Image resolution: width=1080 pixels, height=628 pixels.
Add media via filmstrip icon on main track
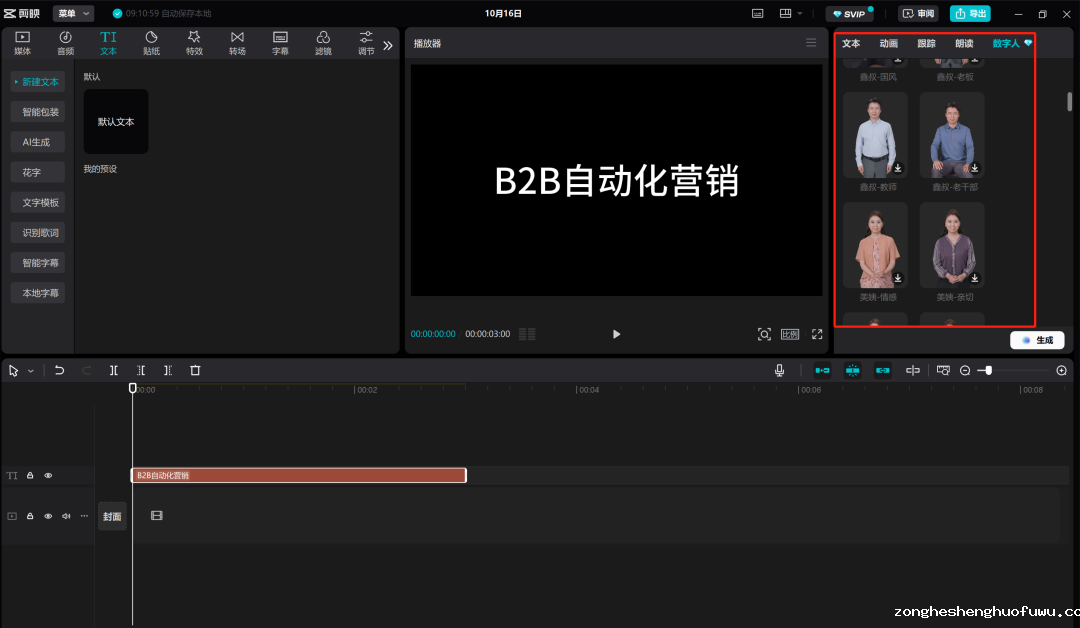157,515
